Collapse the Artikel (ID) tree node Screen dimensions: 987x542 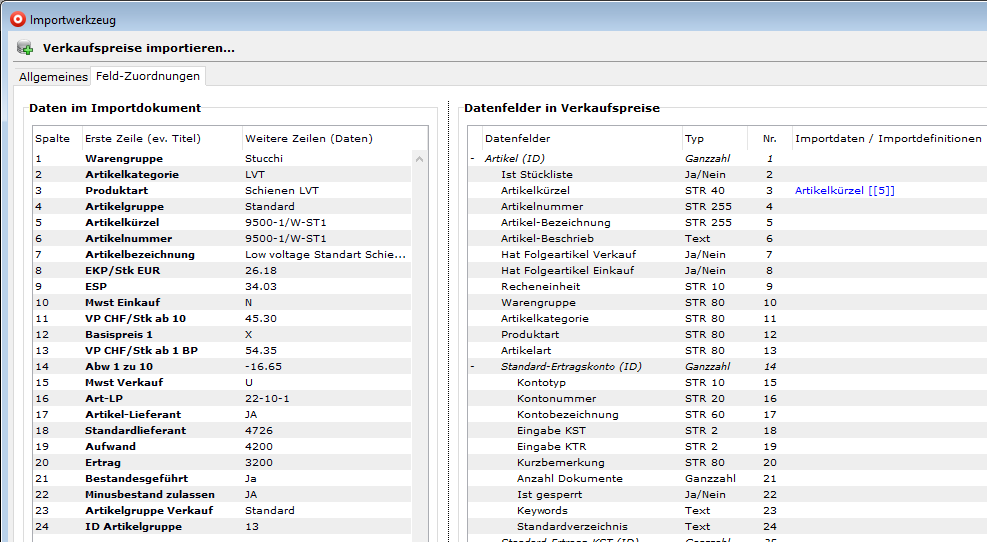pos(473,159)
